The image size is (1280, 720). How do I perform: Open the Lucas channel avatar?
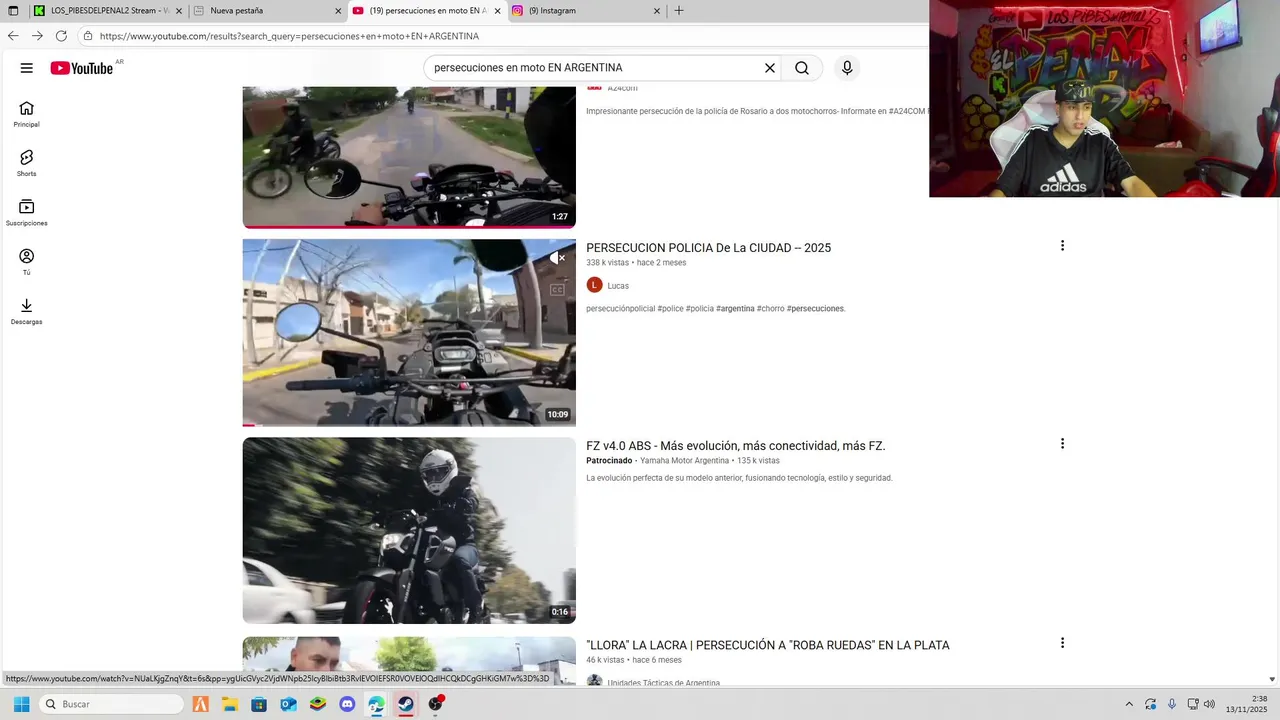(x=594, y=285)
